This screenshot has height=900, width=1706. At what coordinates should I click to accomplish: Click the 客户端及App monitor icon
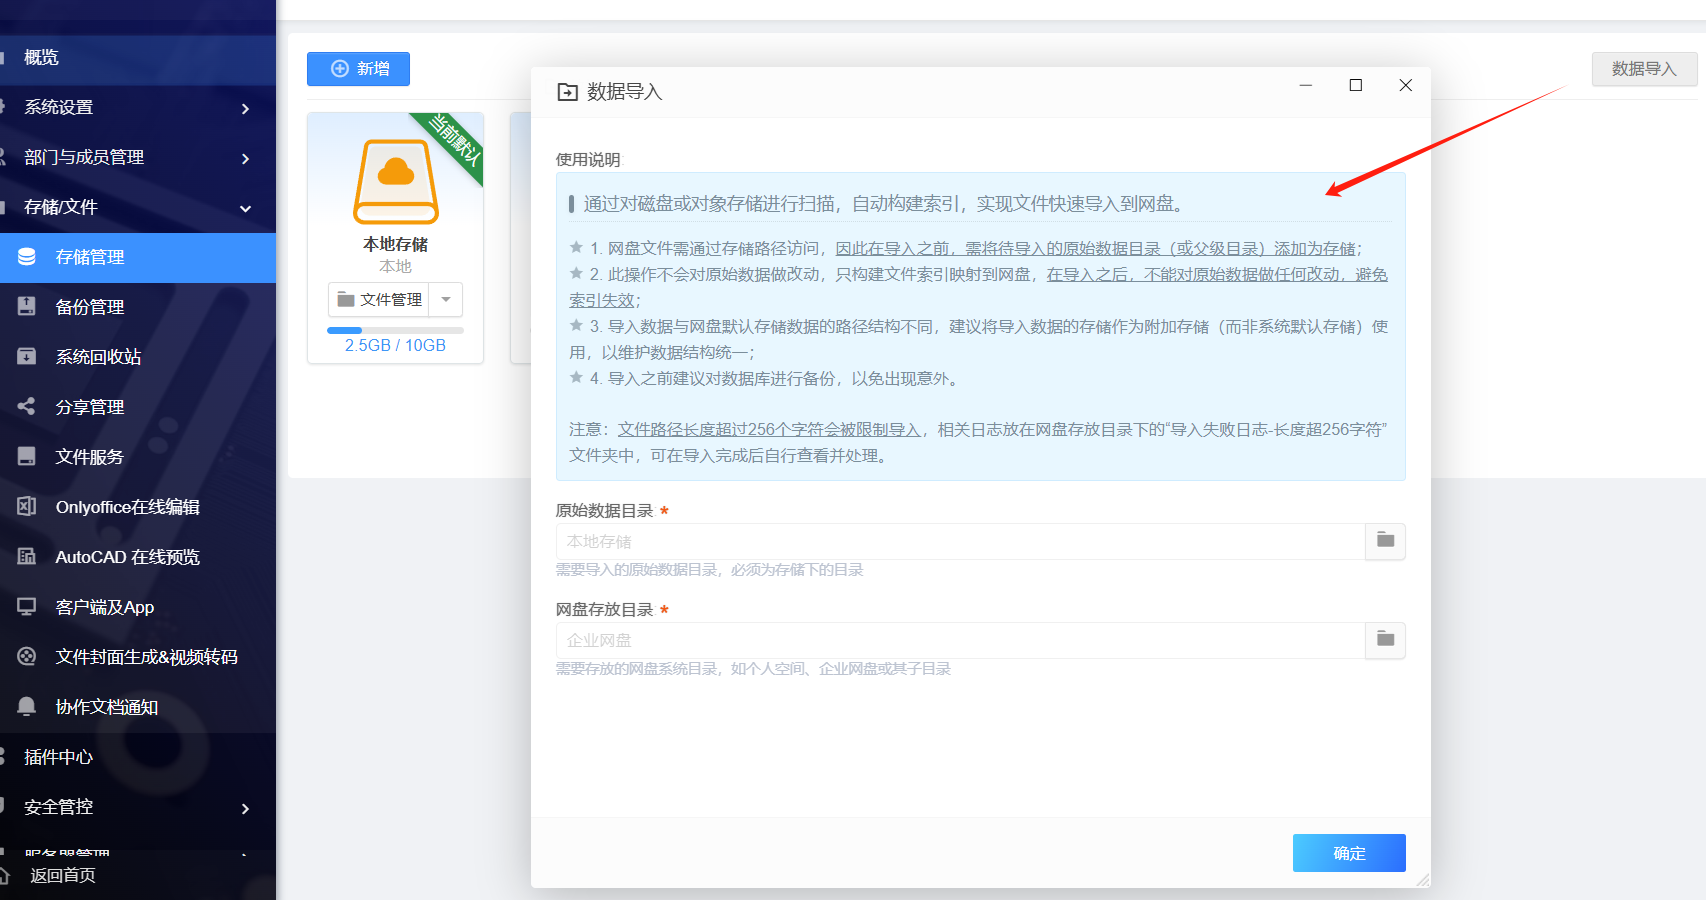[x=27, y=606]
